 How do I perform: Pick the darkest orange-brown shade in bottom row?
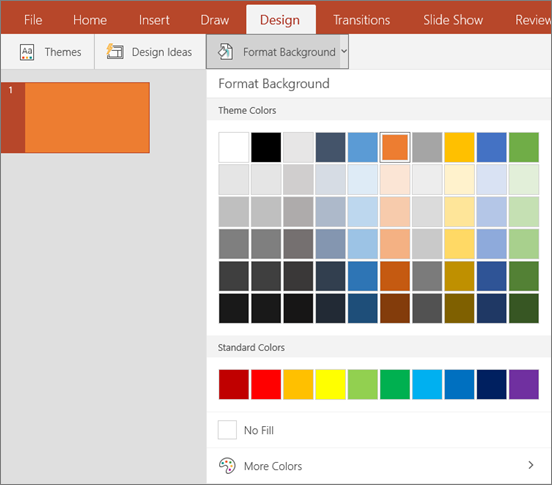click(395, 308)
